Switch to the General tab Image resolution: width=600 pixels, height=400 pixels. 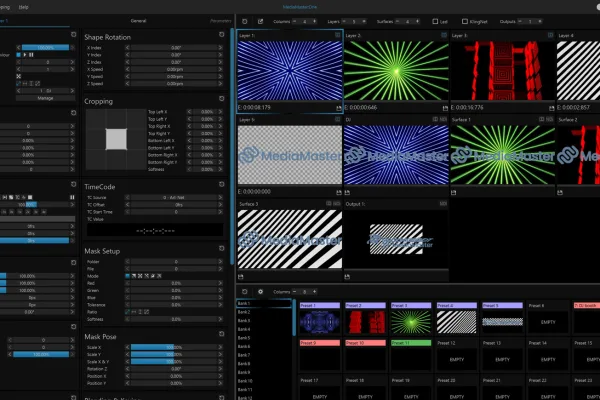(x=138, y=21)
